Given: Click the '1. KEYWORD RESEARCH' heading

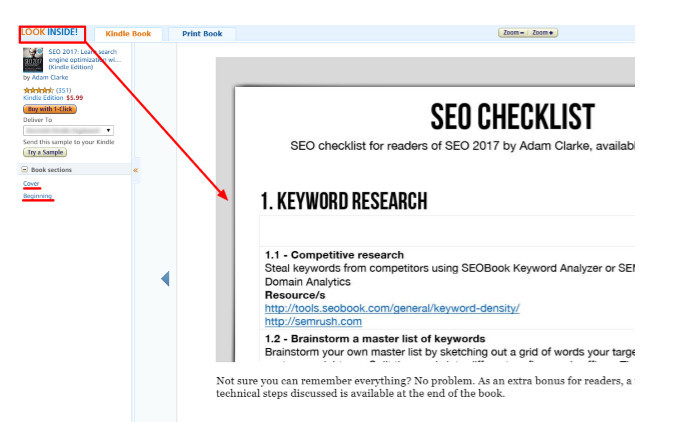Looking at the screenshot, I should pyautogui.click(x=344, y=202).
